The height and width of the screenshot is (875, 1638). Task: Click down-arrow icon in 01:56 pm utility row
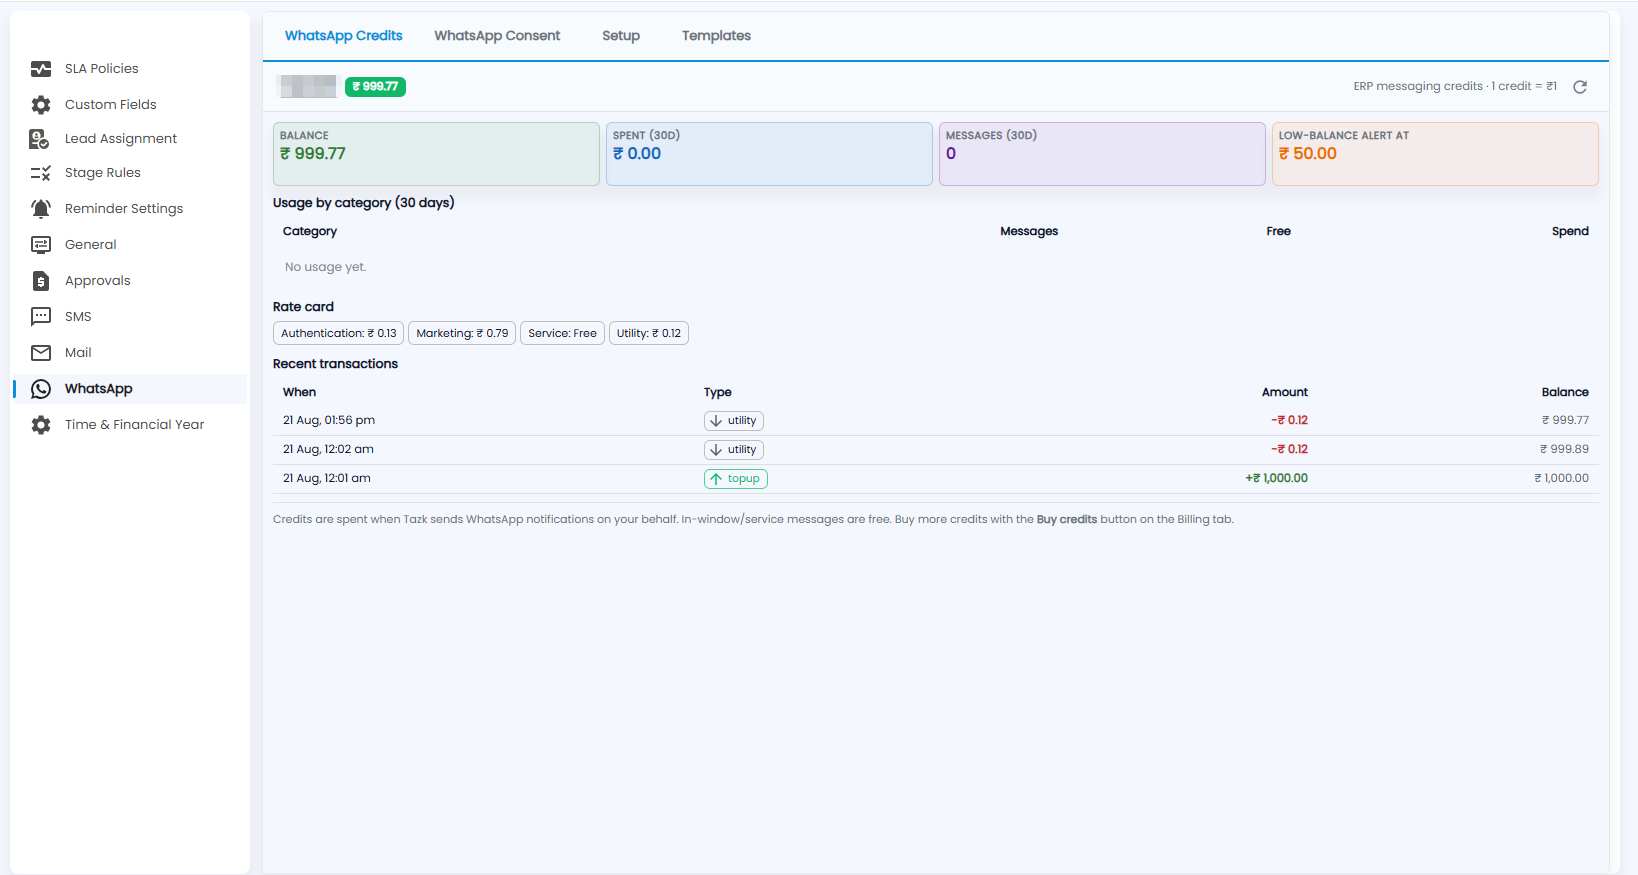tap(716, 421)
